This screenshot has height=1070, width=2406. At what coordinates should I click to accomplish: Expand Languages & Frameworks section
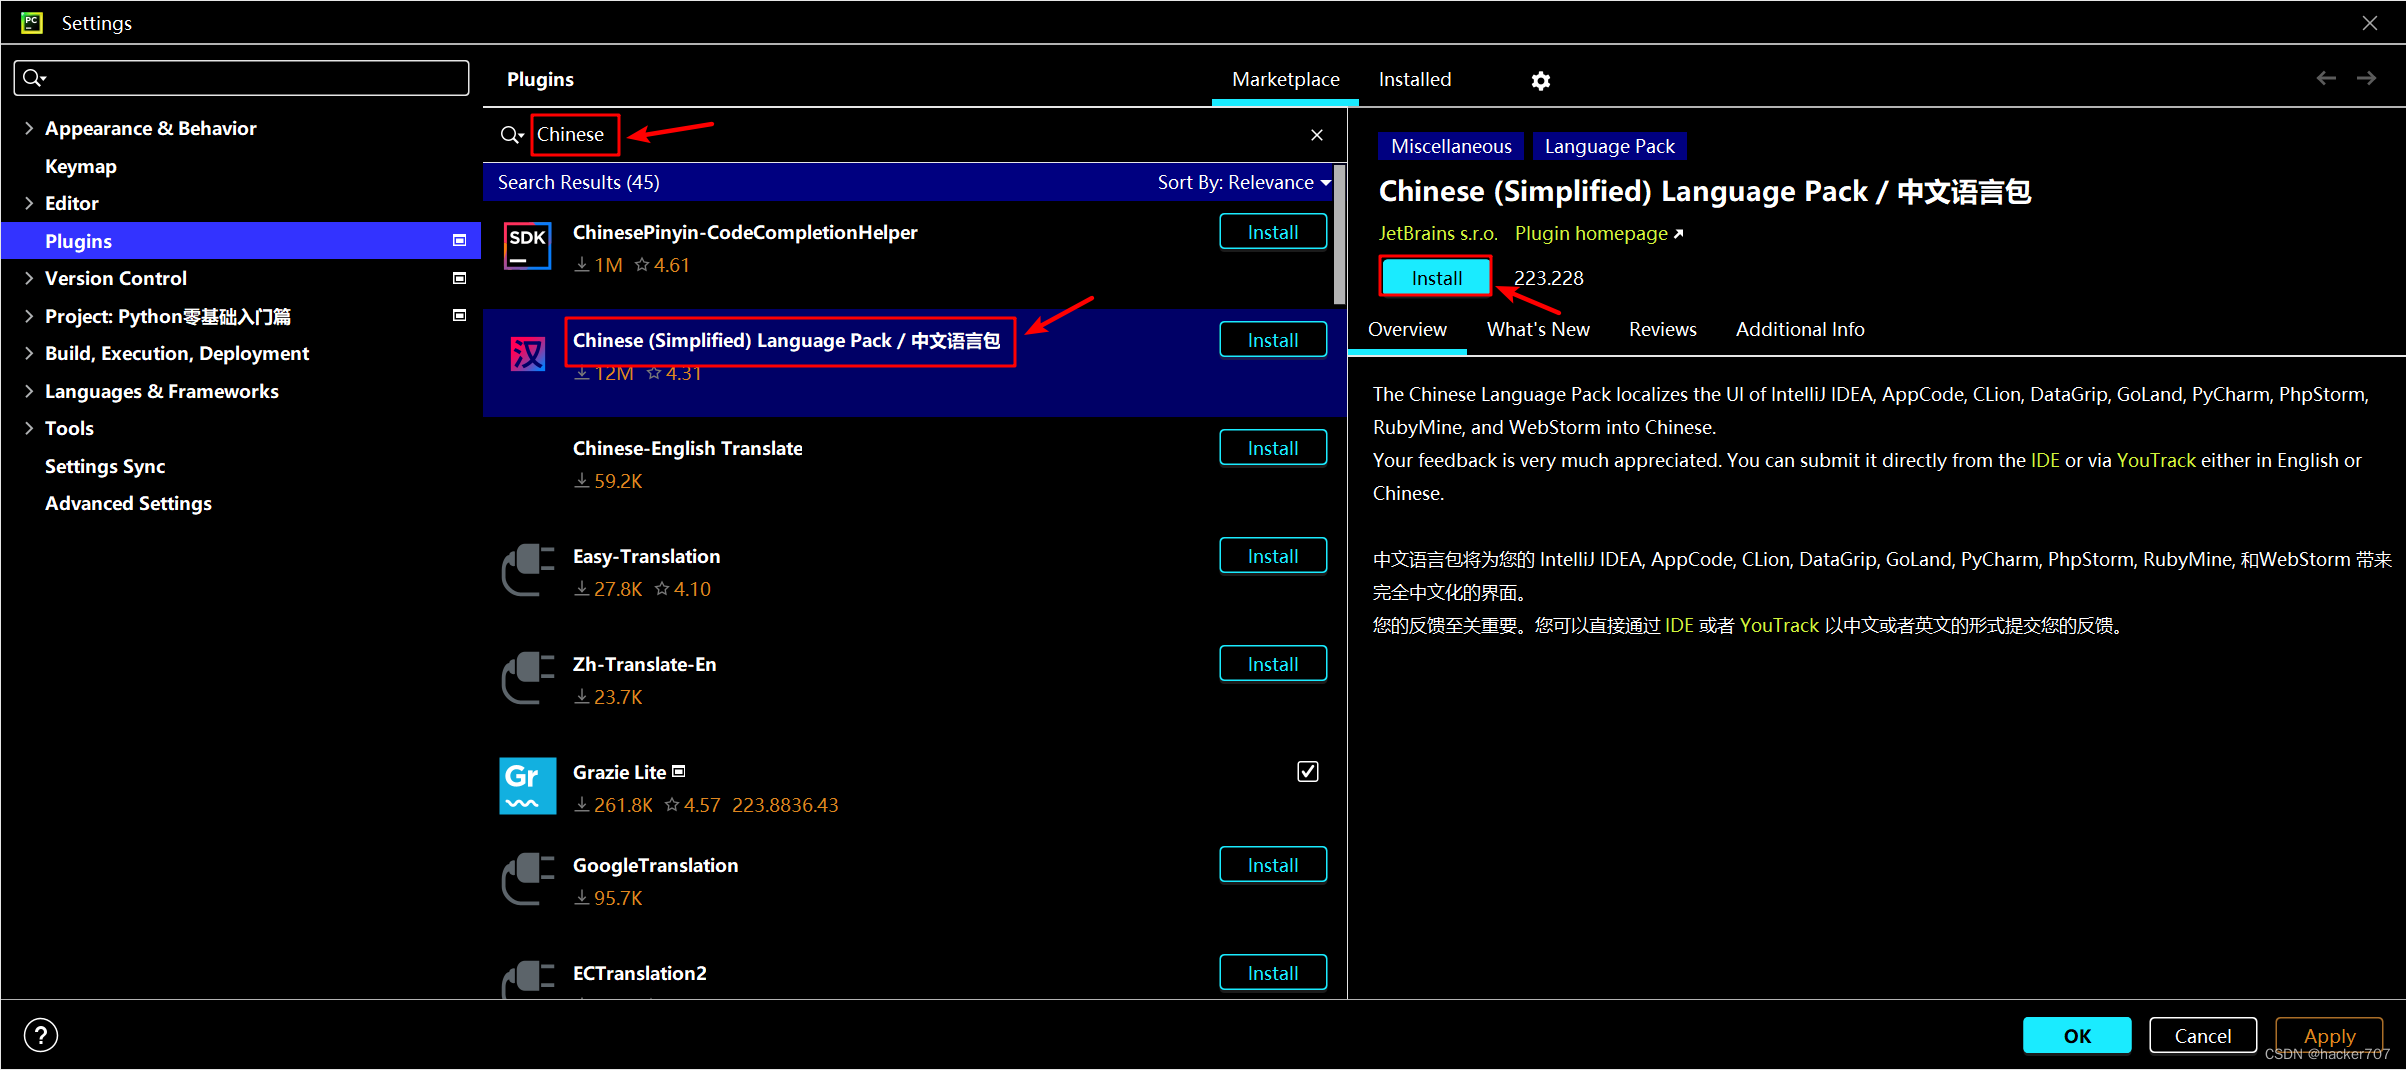[x=29, y=391]
